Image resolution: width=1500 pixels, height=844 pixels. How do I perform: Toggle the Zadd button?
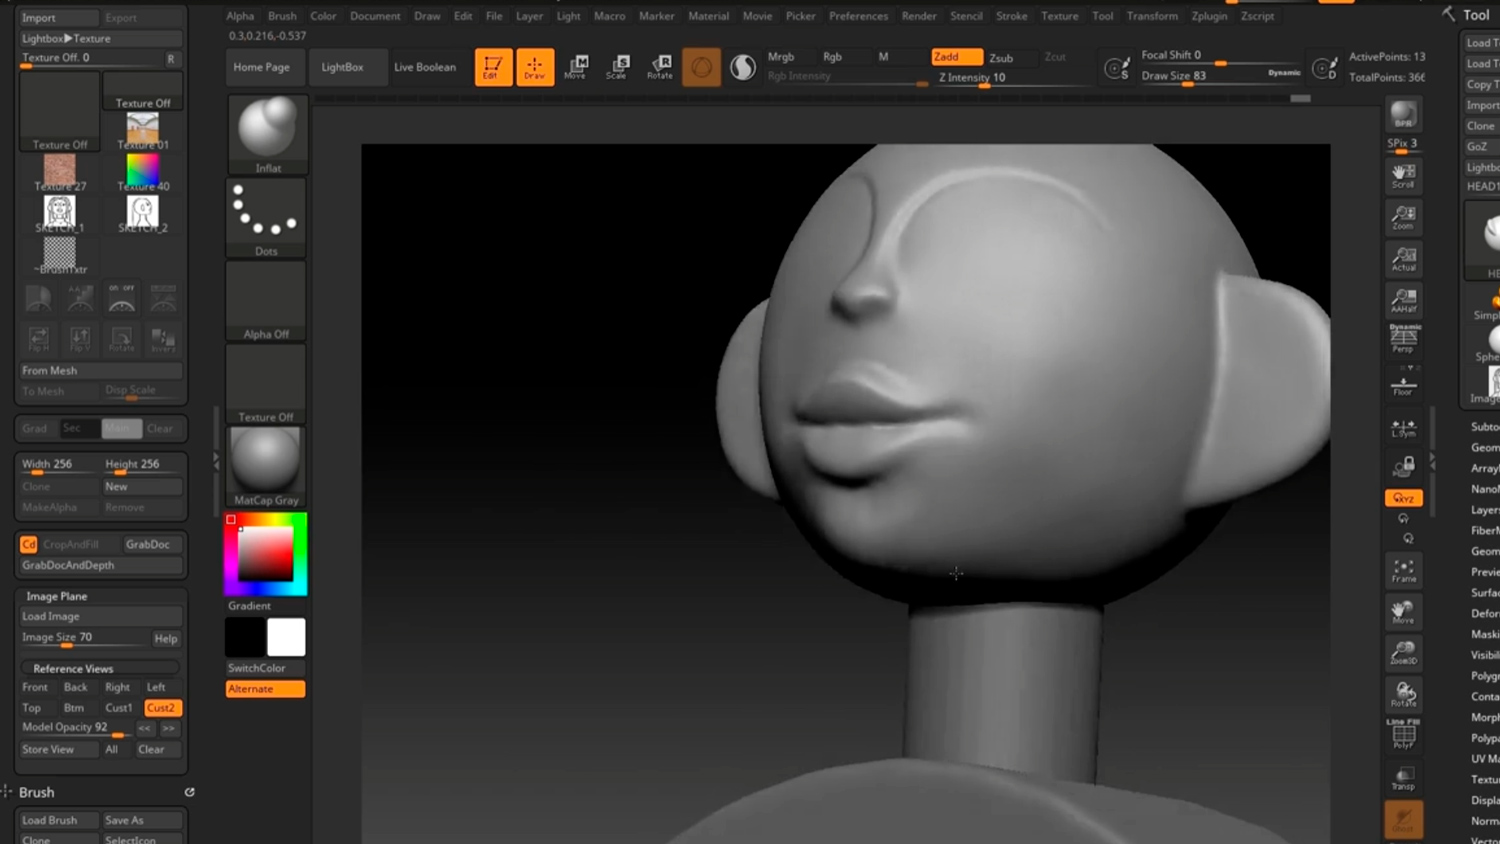tap(957, 57)
